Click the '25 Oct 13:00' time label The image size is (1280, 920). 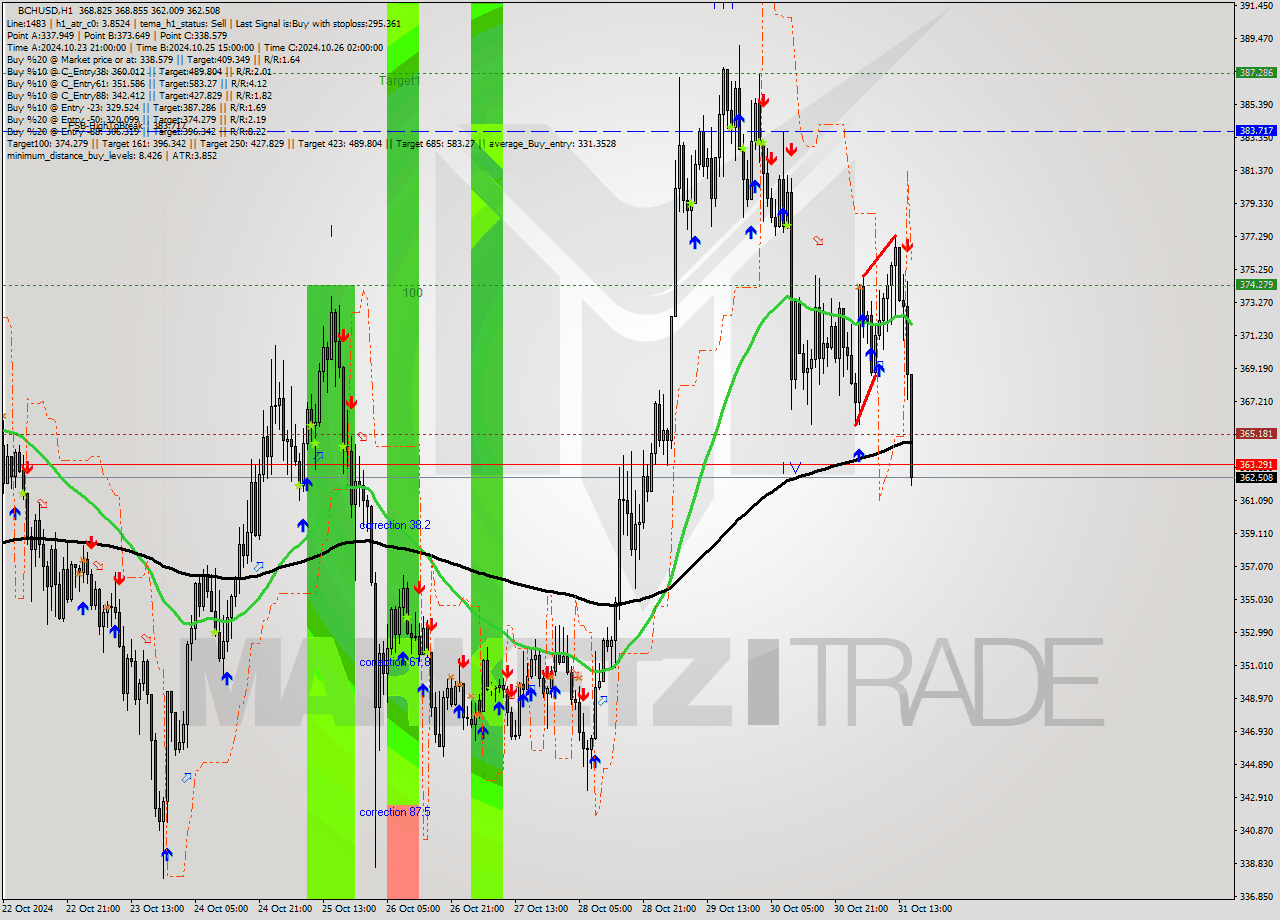click(x=349, y=909)
